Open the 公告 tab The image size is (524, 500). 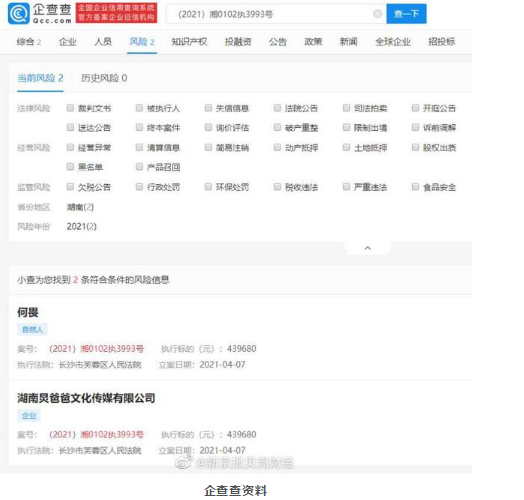pos(278,42)
